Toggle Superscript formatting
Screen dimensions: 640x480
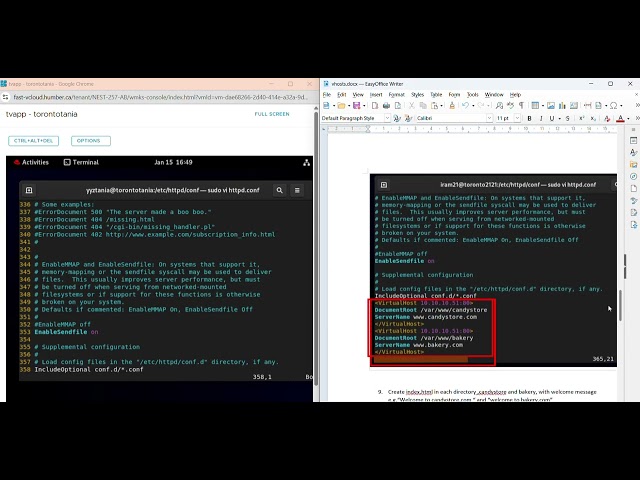coord(582,118)
